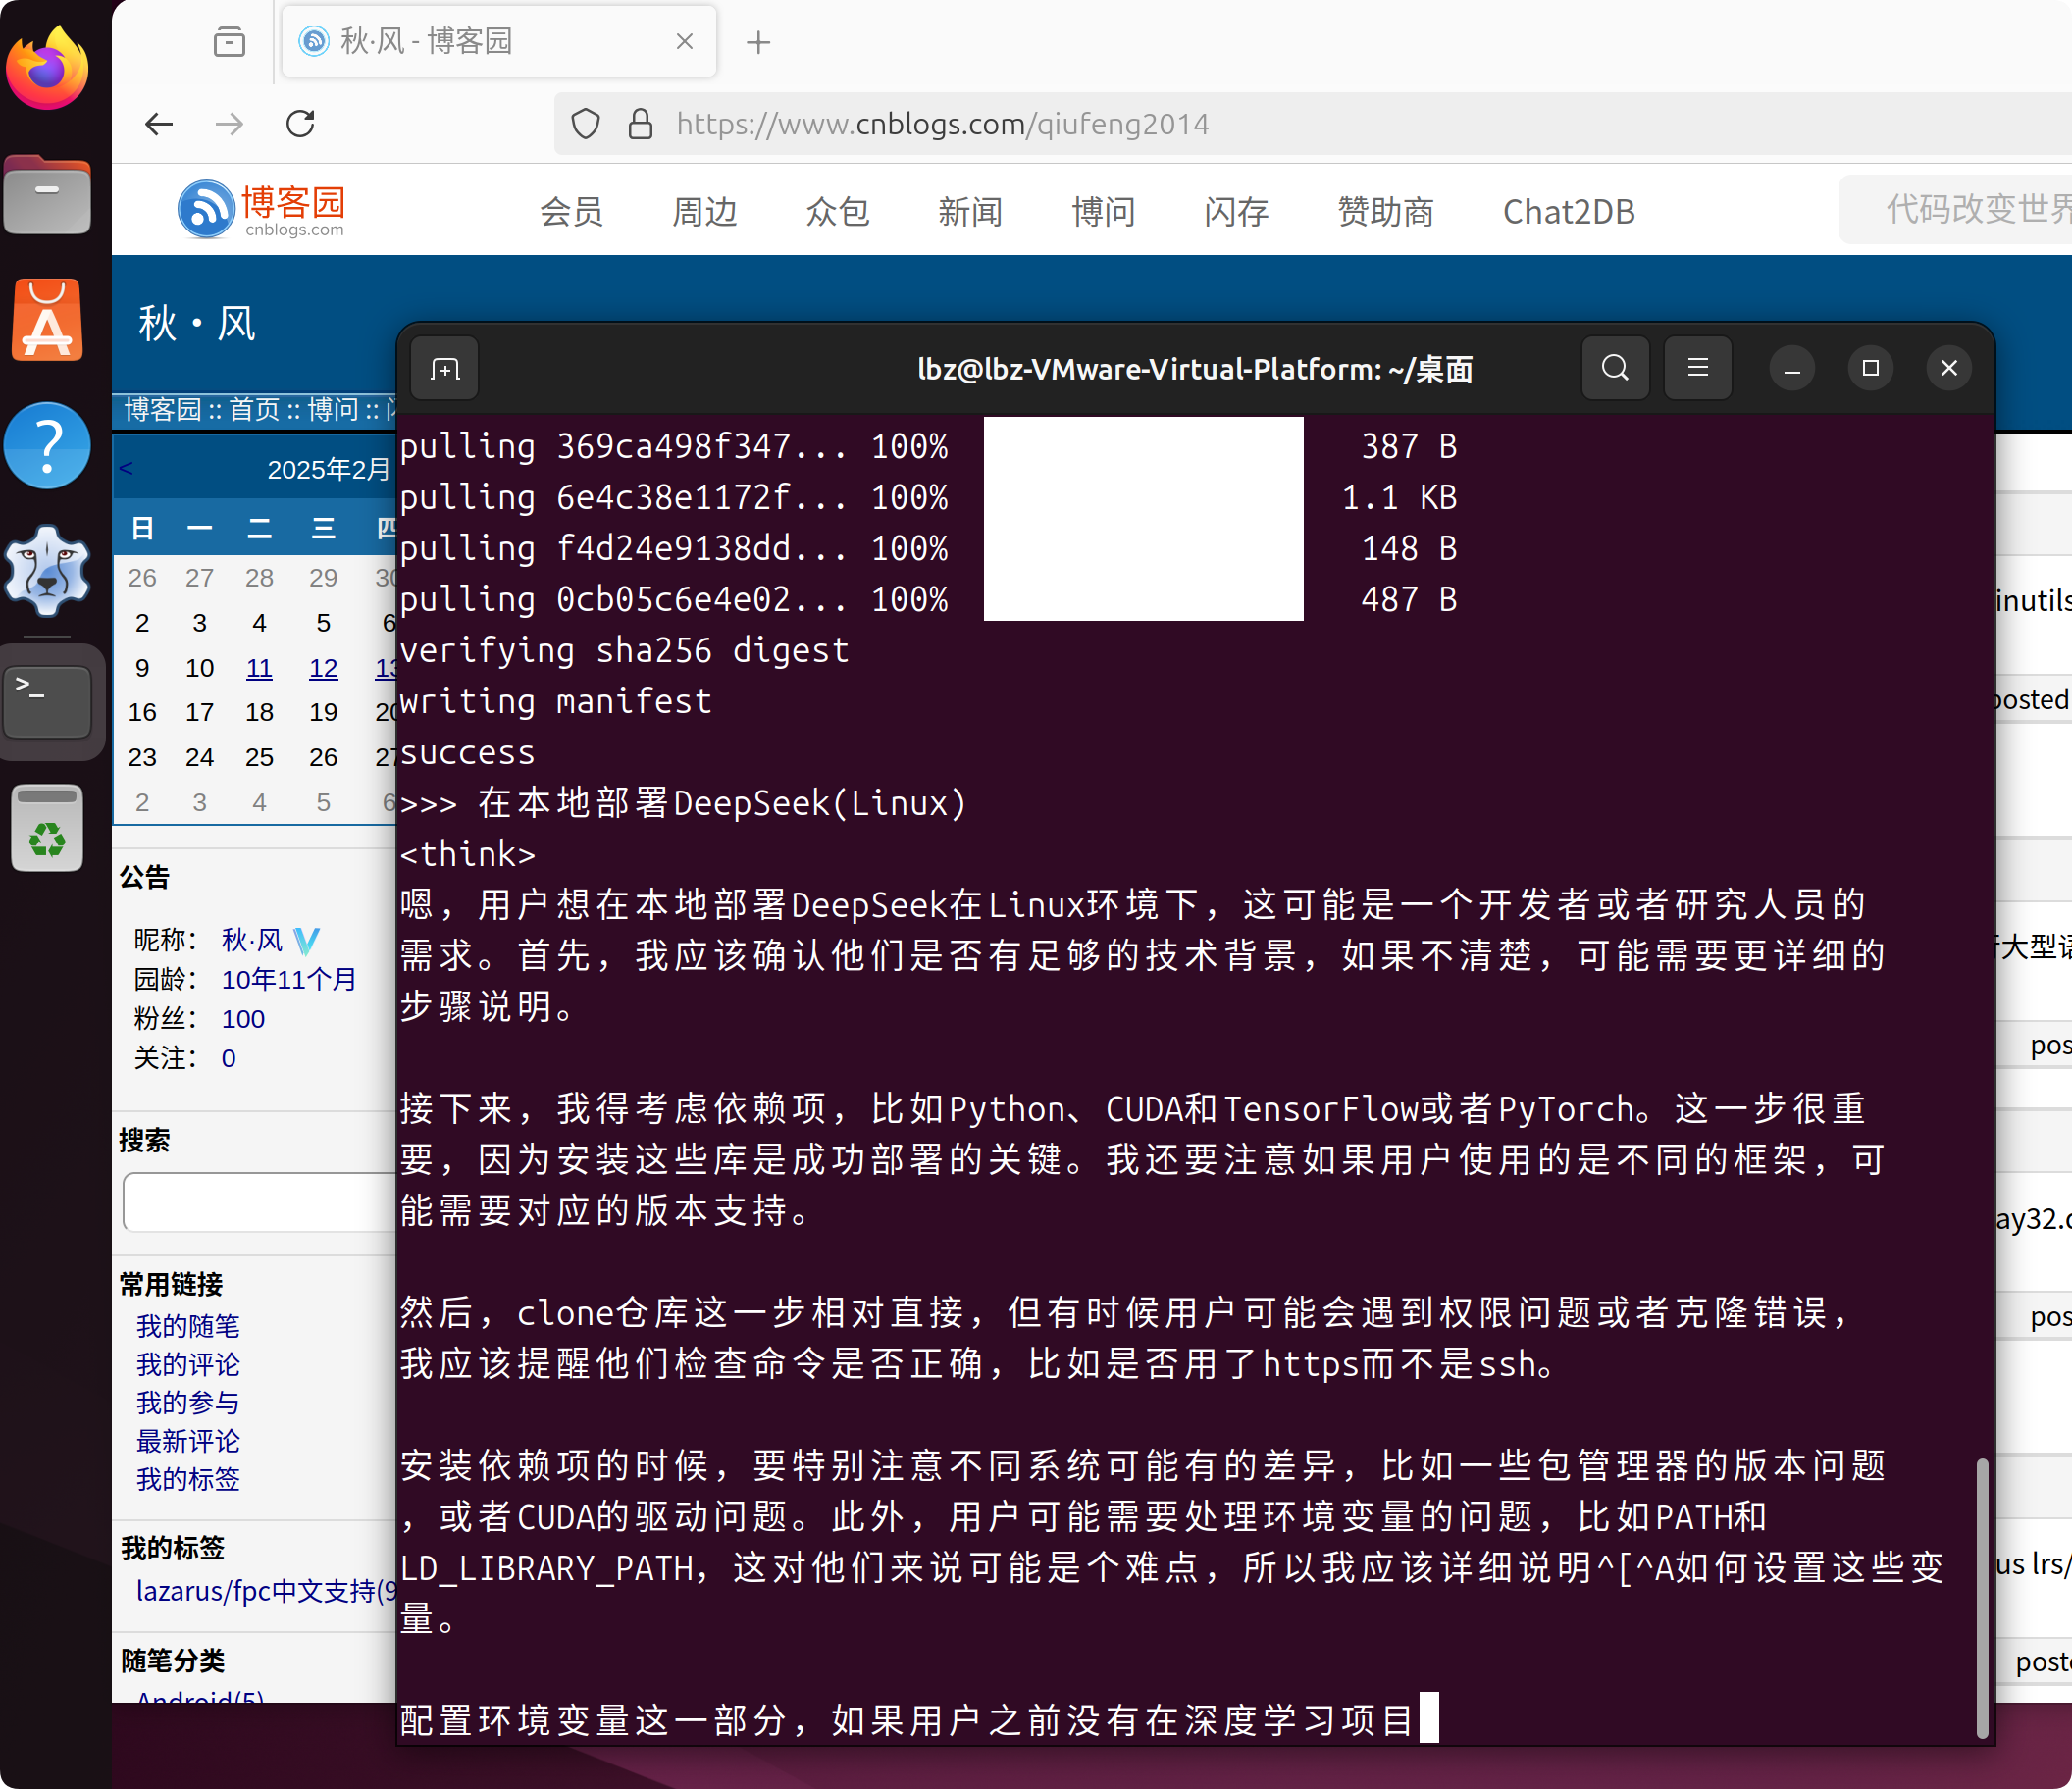This screenshot has width=2072, height=1789.
Task: Click the terminal title lbz@lbz-VMware-Virtual-Platform
Action: [1195, 369]
